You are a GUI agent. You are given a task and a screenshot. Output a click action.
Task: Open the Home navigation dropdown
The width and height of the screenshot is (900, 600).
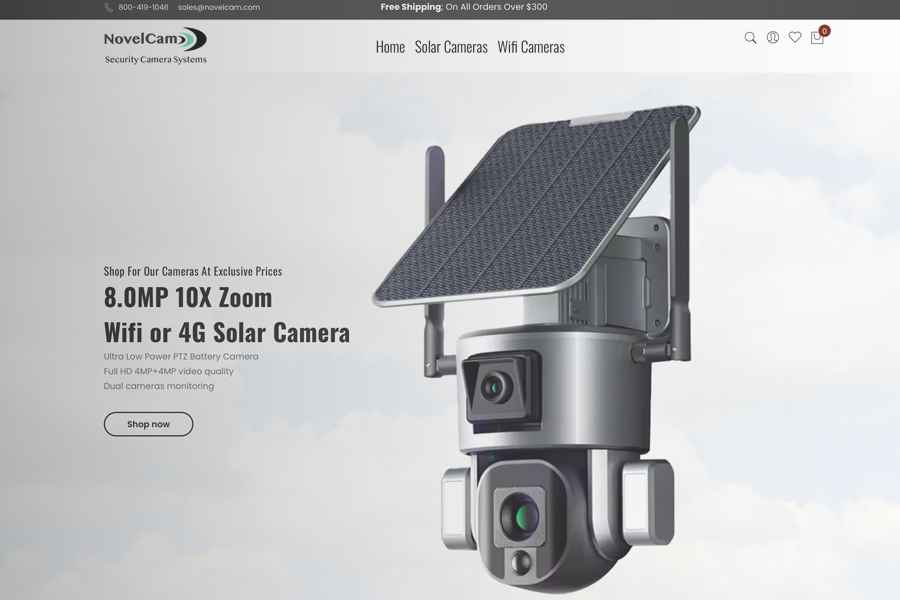coord(390,47)
